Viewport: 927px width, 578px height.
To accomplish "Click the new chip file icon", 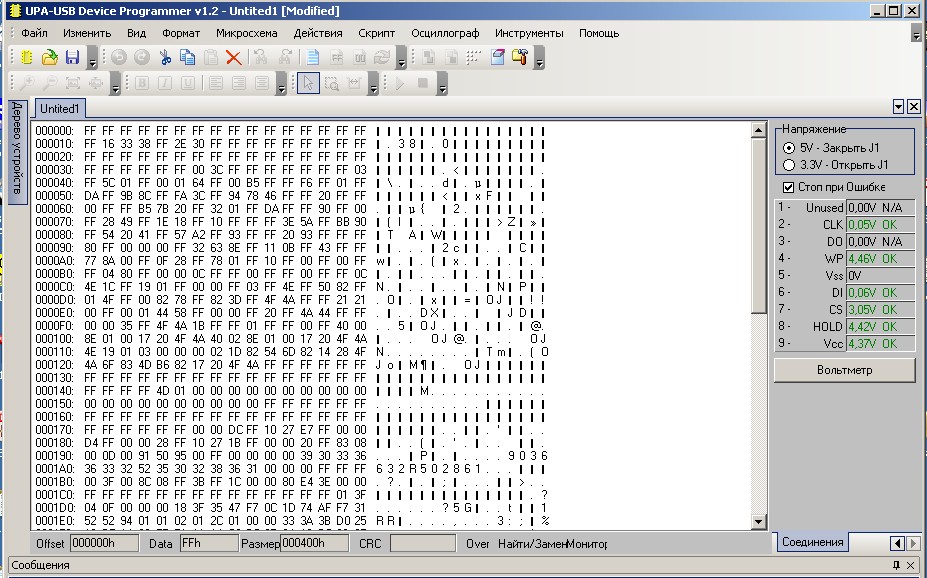I will (x=27, y=57).
